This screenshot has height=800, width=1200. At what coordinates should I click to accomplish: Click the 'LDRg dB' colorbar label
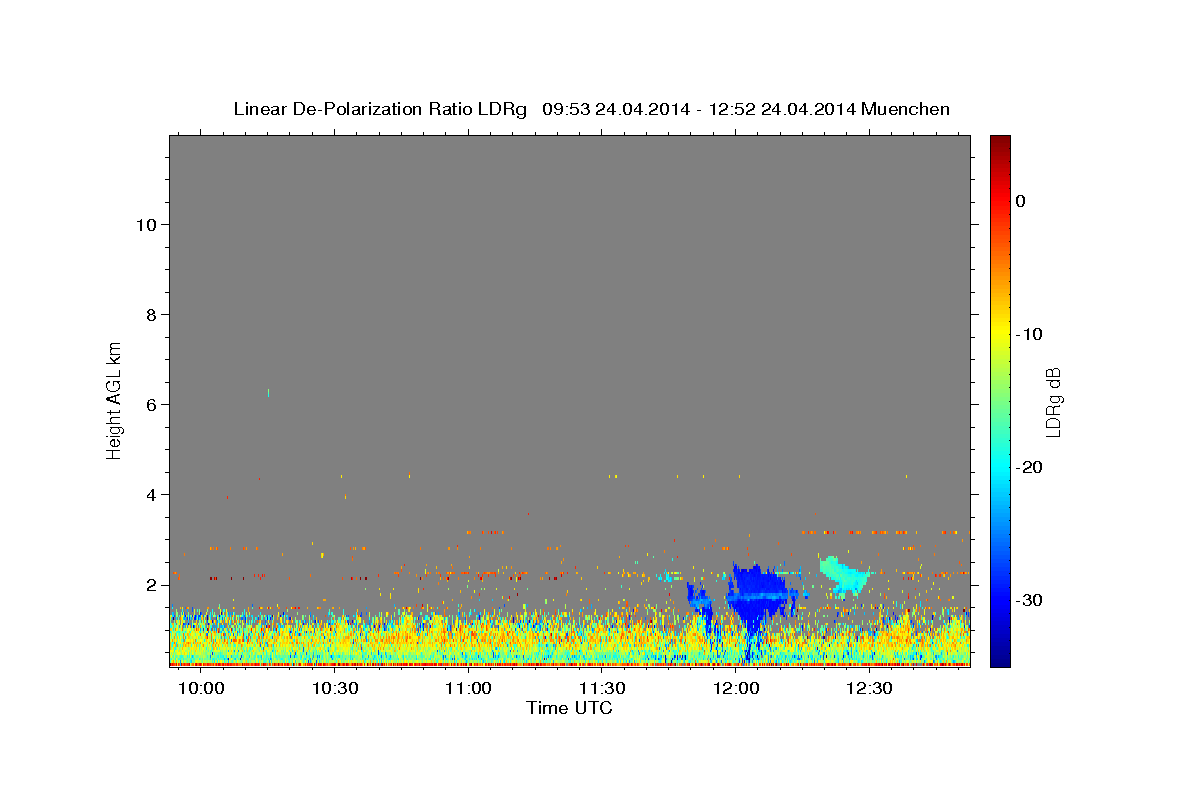tap(1053, 401)
